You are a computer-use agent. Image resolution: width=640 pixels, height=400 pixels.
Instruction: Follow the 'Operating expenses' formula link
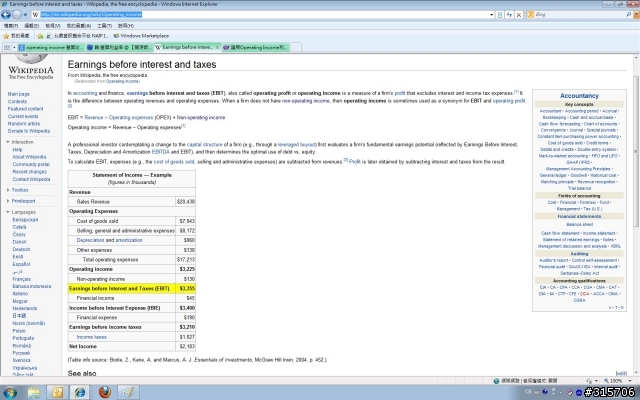pos(131,118)
